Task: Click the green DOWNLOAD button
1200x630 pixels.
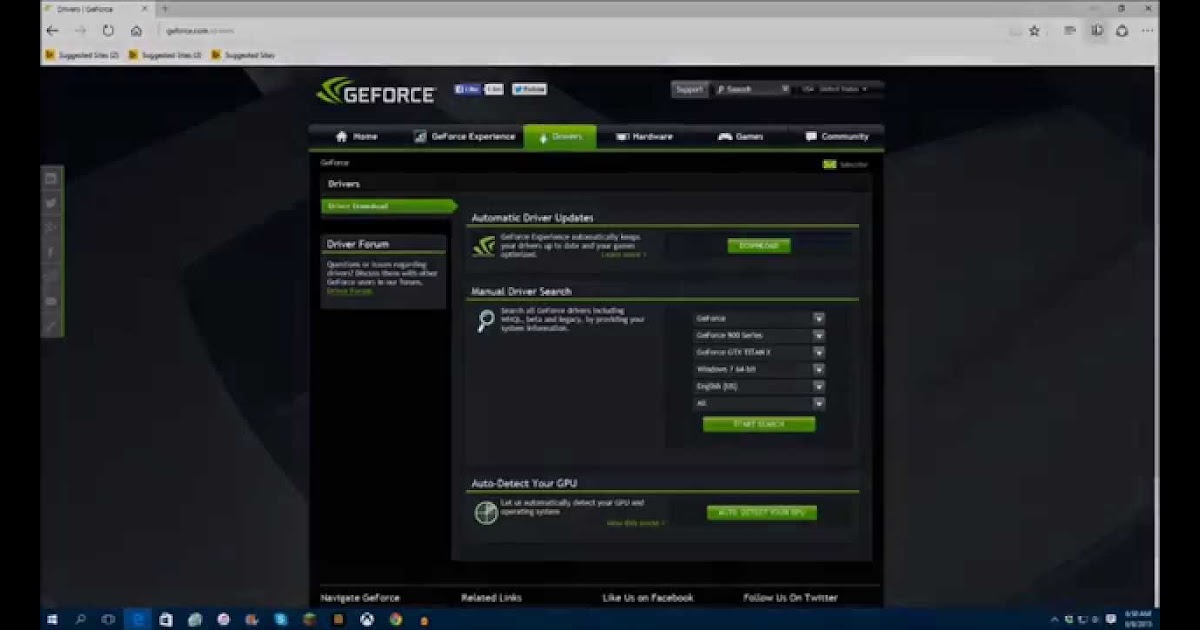Action: point(758,246)
